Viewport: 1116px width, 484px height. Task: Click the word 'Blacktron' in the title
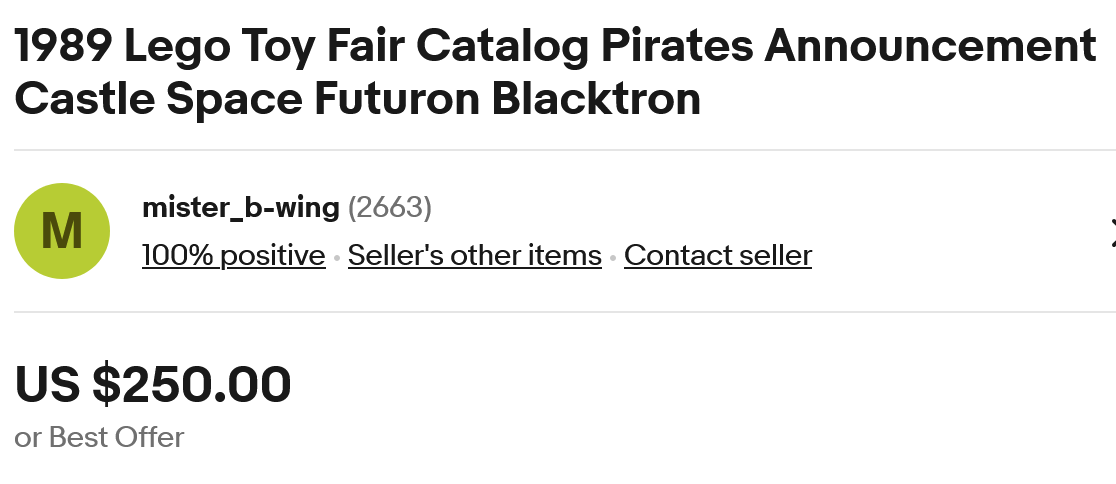click(596, 99)
